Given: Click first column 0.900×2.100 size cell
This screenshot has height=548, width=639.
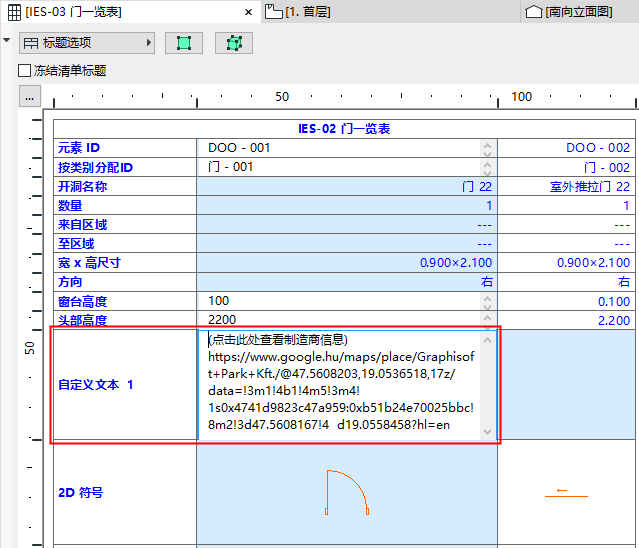Looking at the screenshot, I should [x=347, y=263].
